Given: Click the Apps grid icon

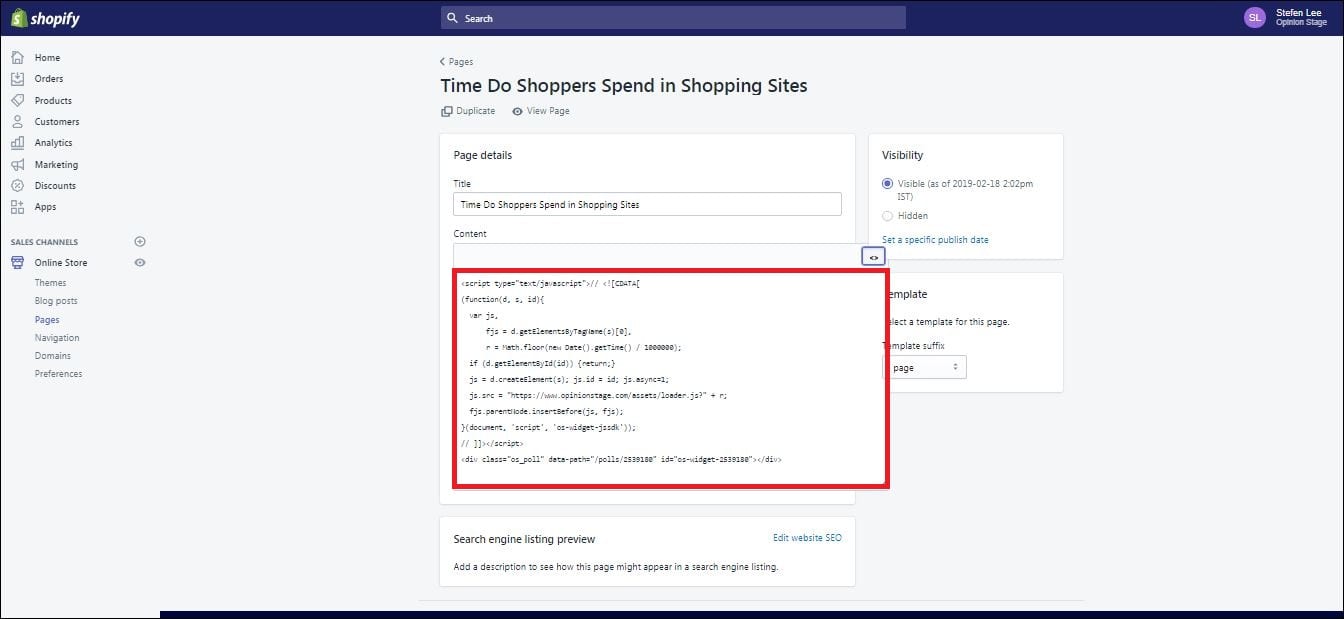Looking at the screenshot, I should [17, 207].
